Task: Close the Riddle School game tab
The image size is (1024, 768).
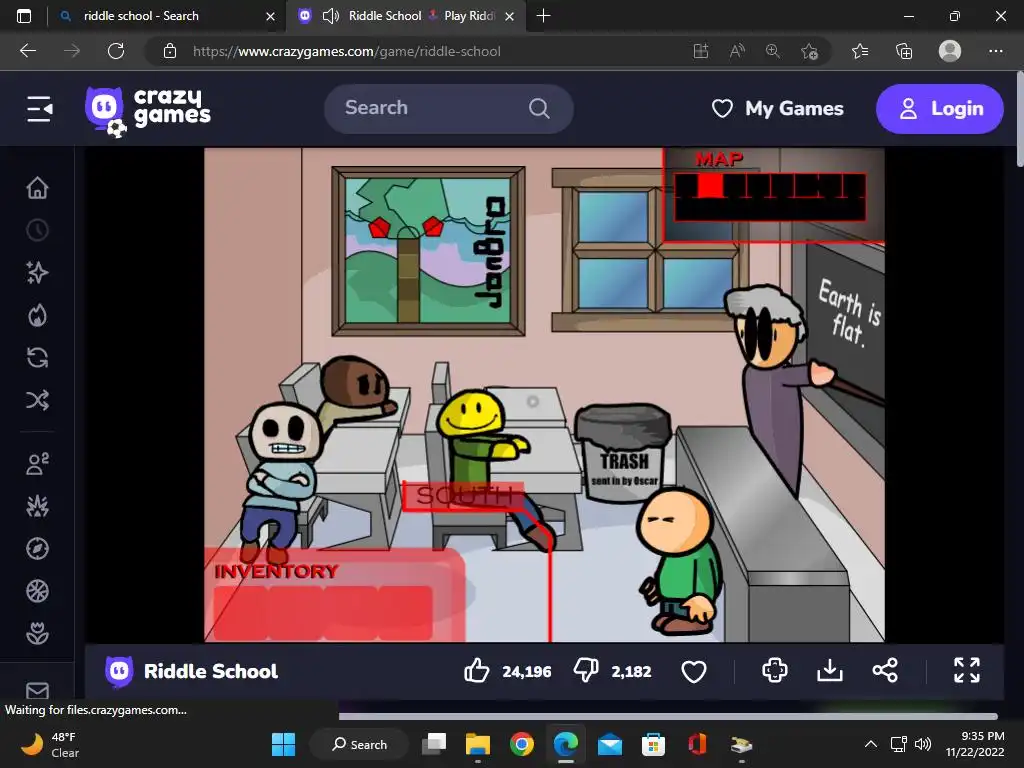Action: pyautogui.click(x=510, y=16)
